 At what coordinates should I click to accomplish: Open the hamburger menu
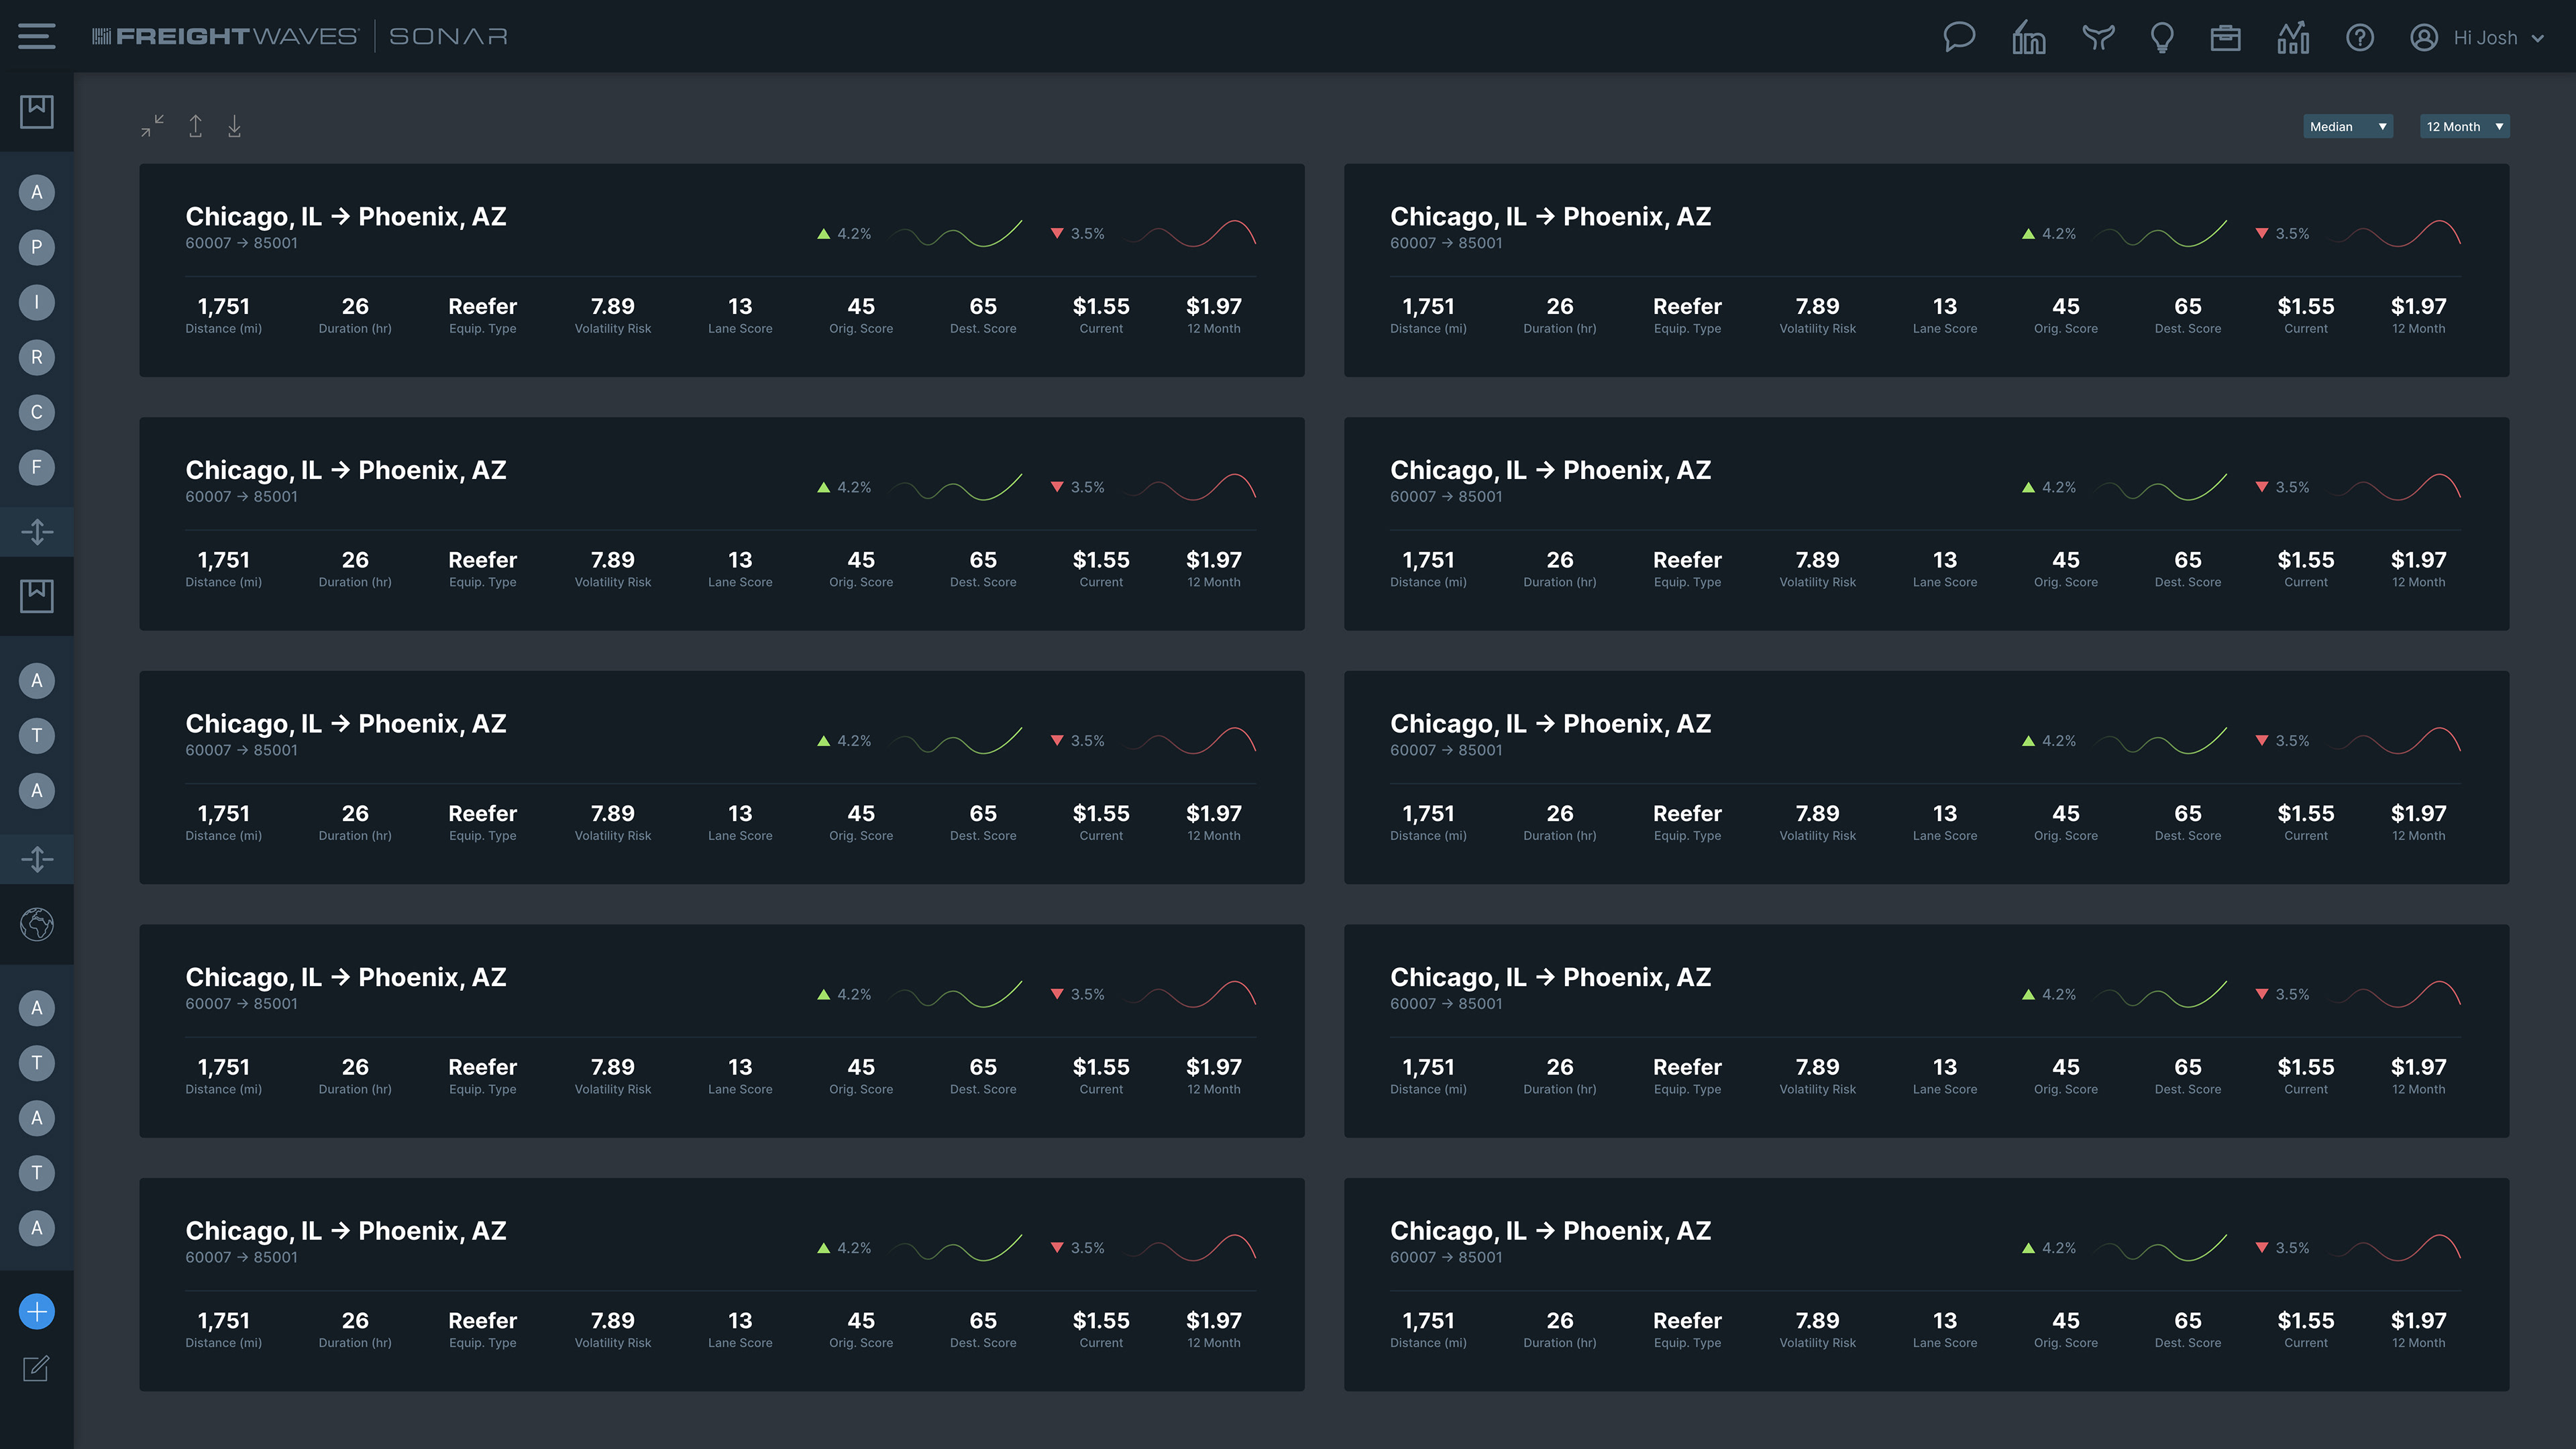click(36, 37)
